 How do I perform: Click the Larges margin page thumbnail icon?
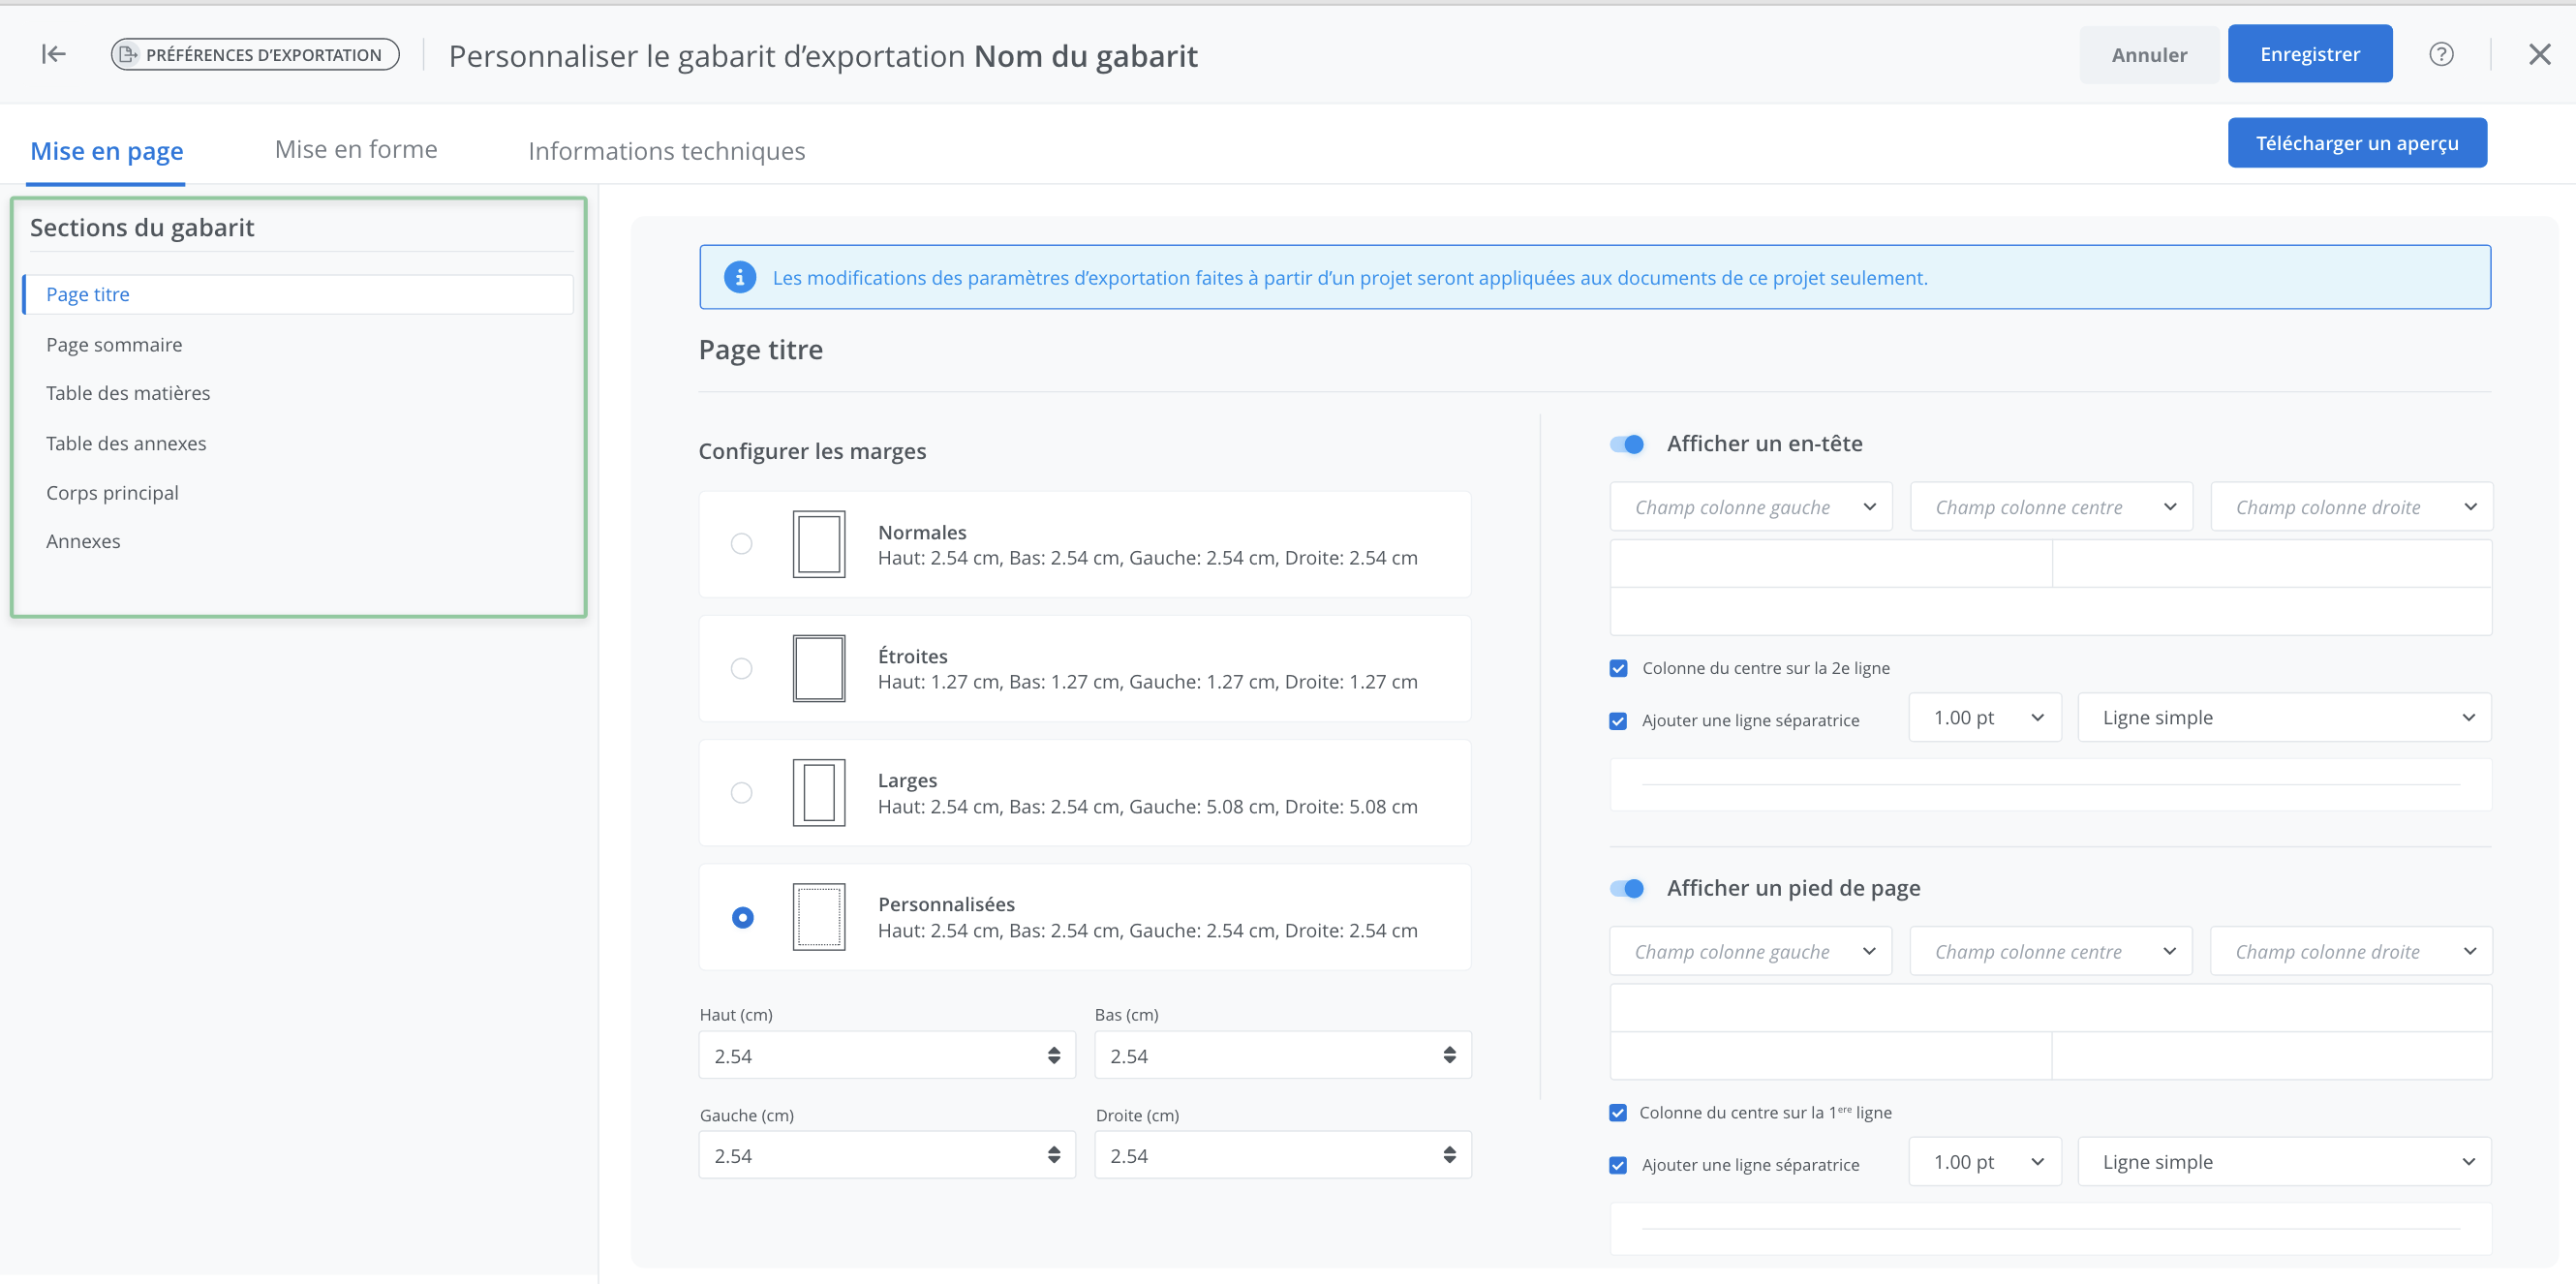pyautogui.click(x=818, y=792)
